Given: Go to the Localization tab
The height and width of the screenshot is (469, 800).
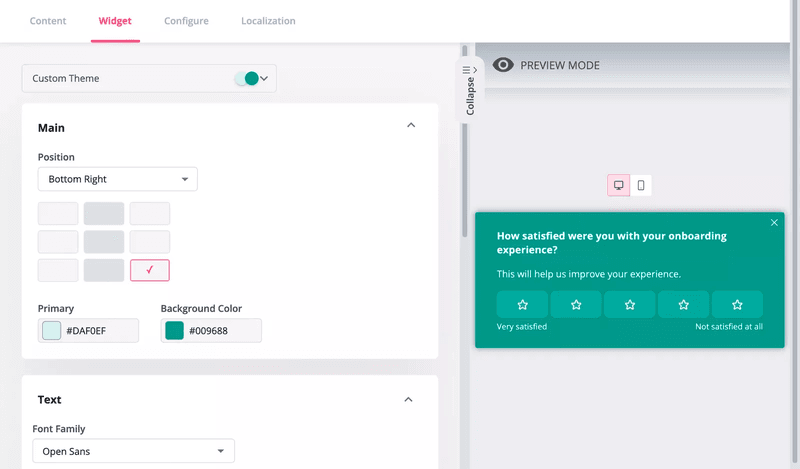Looking at the screenshot, I should [x=268, y=21].
